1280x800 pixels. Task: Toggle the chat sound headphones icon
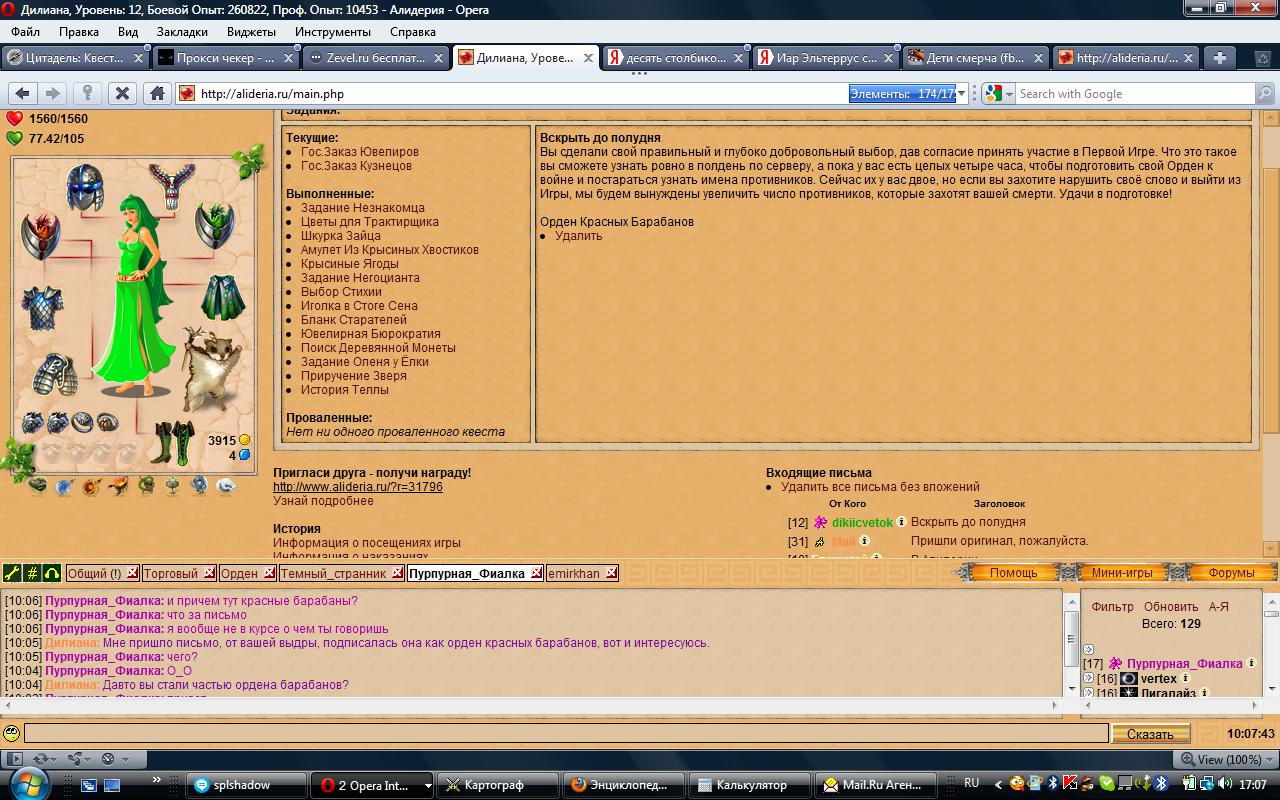tap(52, 573)
